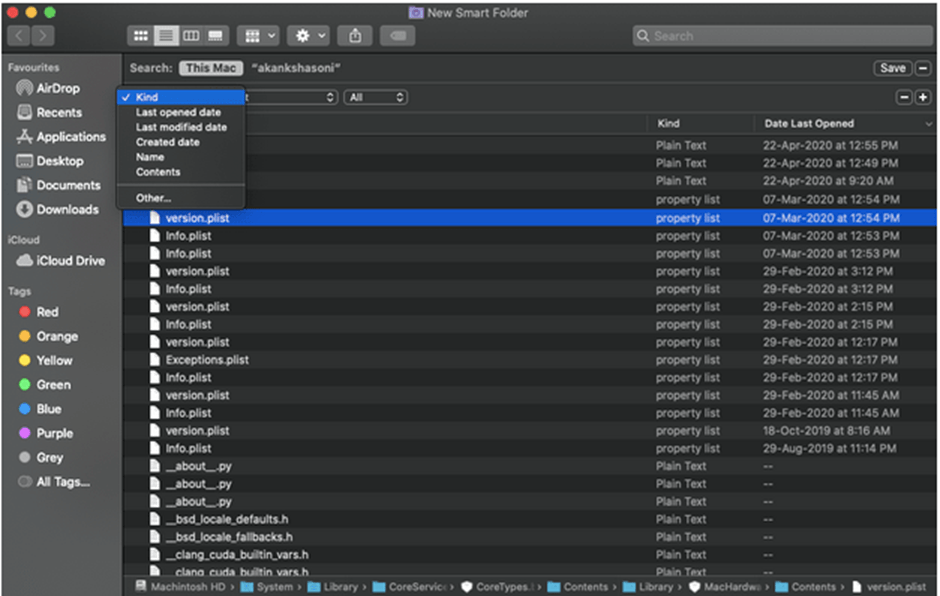
Task: Choose Kind in the attribute menu
Action: (x=180, y=97)
